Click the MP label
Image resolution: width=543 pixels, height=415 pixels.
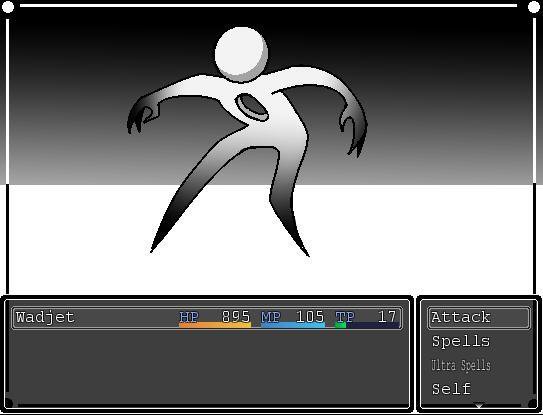(x=270, y=317)
